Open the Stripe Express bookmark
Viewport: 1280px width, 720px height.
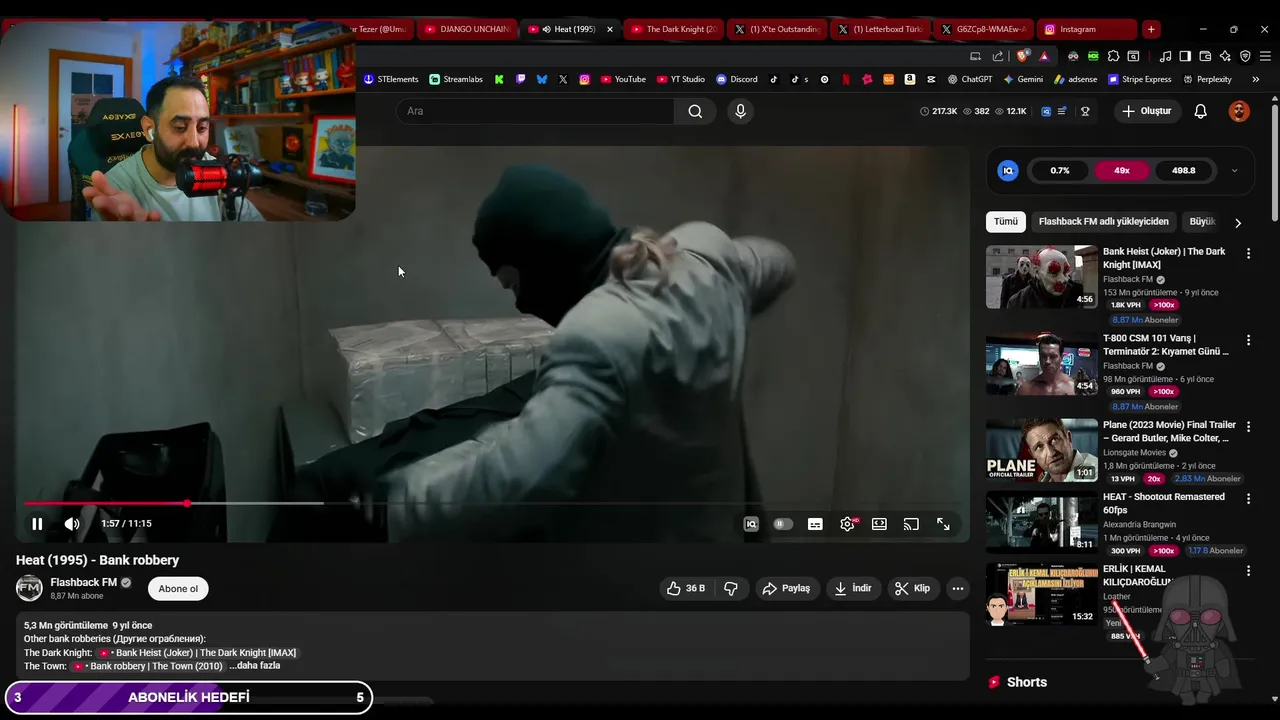tap(1139, 79)
